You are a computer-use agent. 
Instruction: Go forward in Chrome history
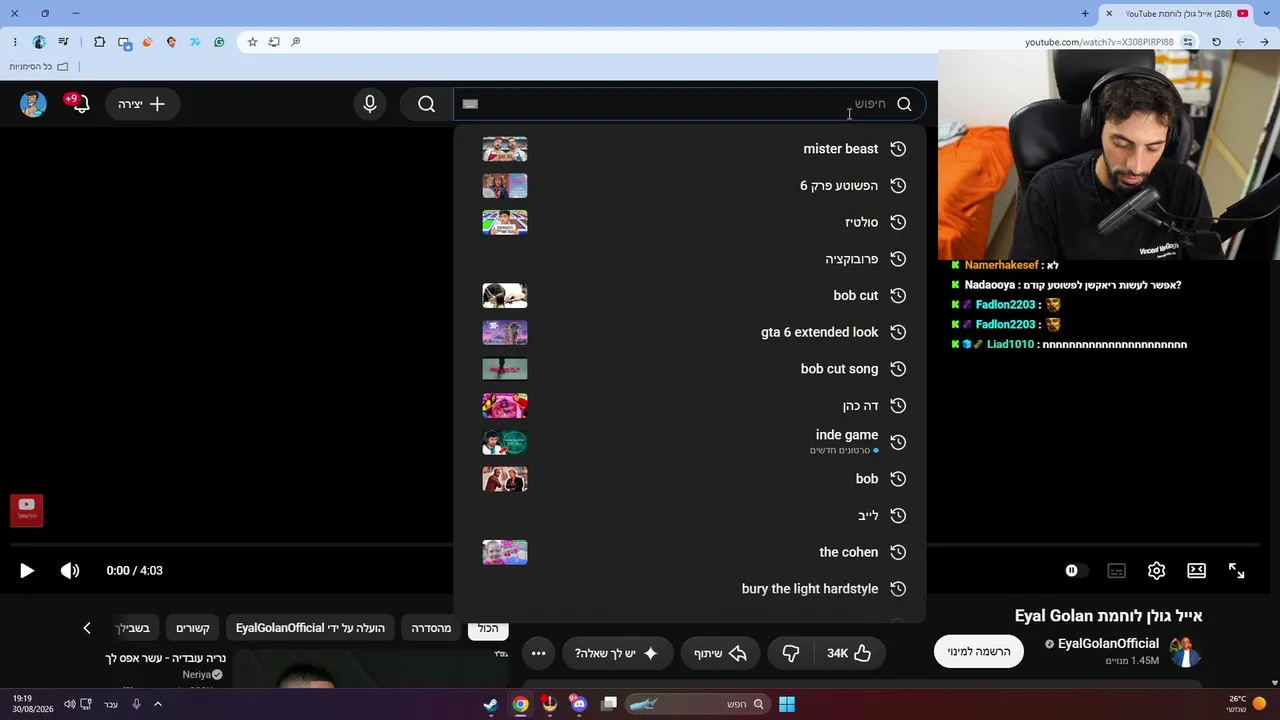point(1240,42)
